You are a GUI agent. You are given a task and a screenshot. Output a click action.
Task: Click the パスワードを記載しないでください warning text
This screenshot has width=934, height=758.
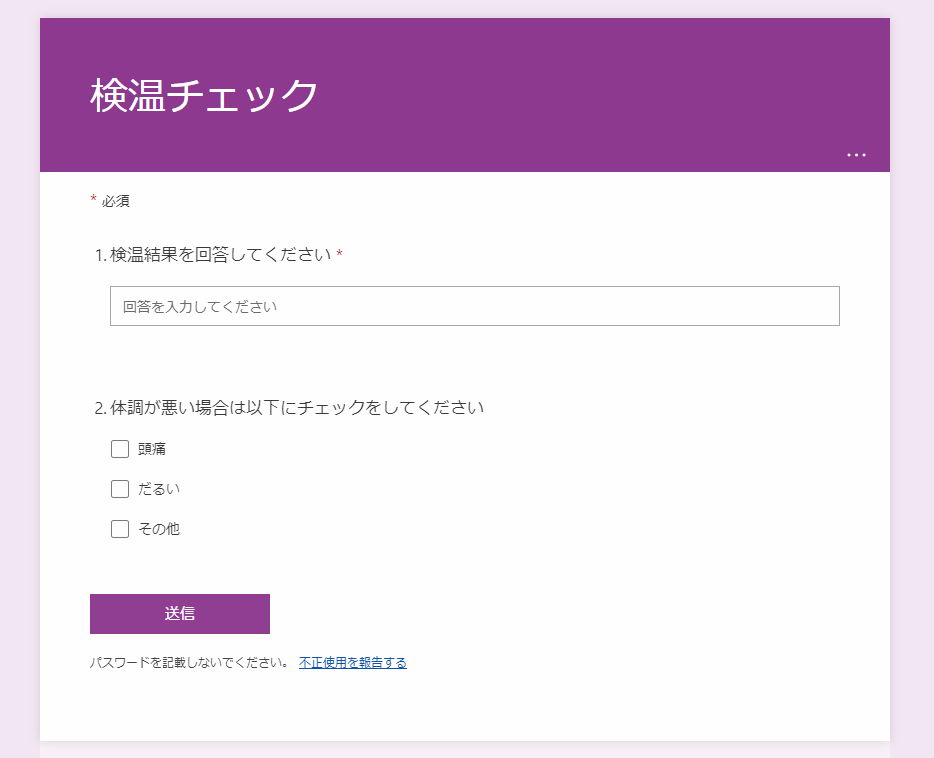185,662
